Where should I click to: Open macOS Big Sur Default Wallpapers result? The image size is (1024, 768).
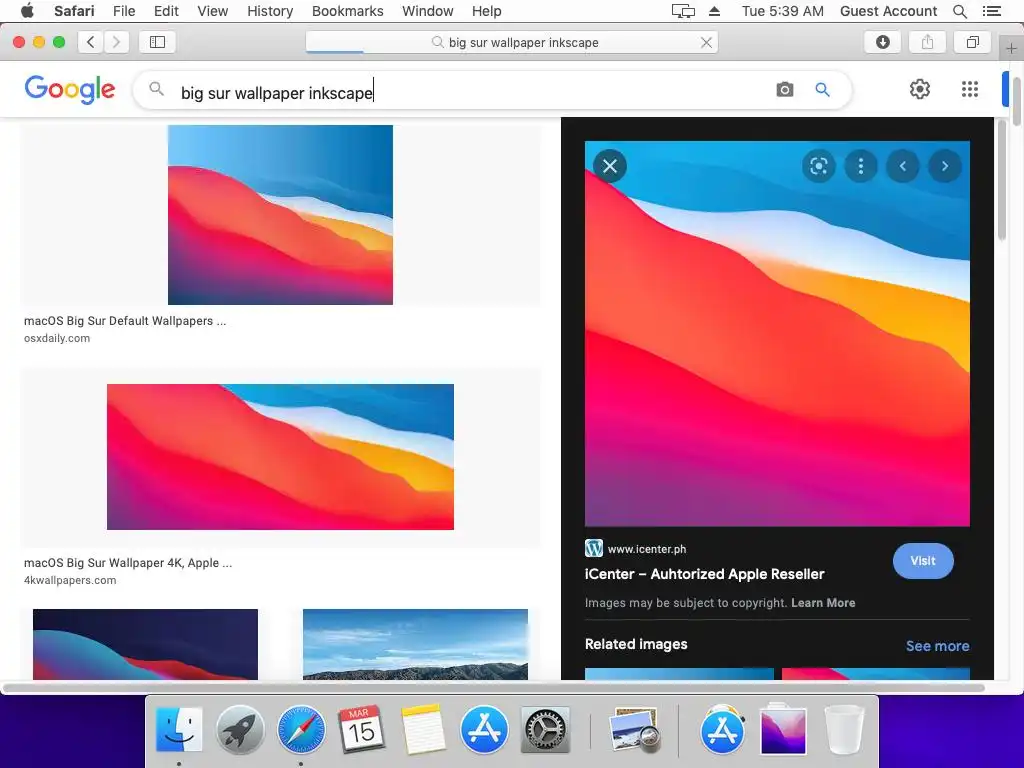(x=125, y=321)
